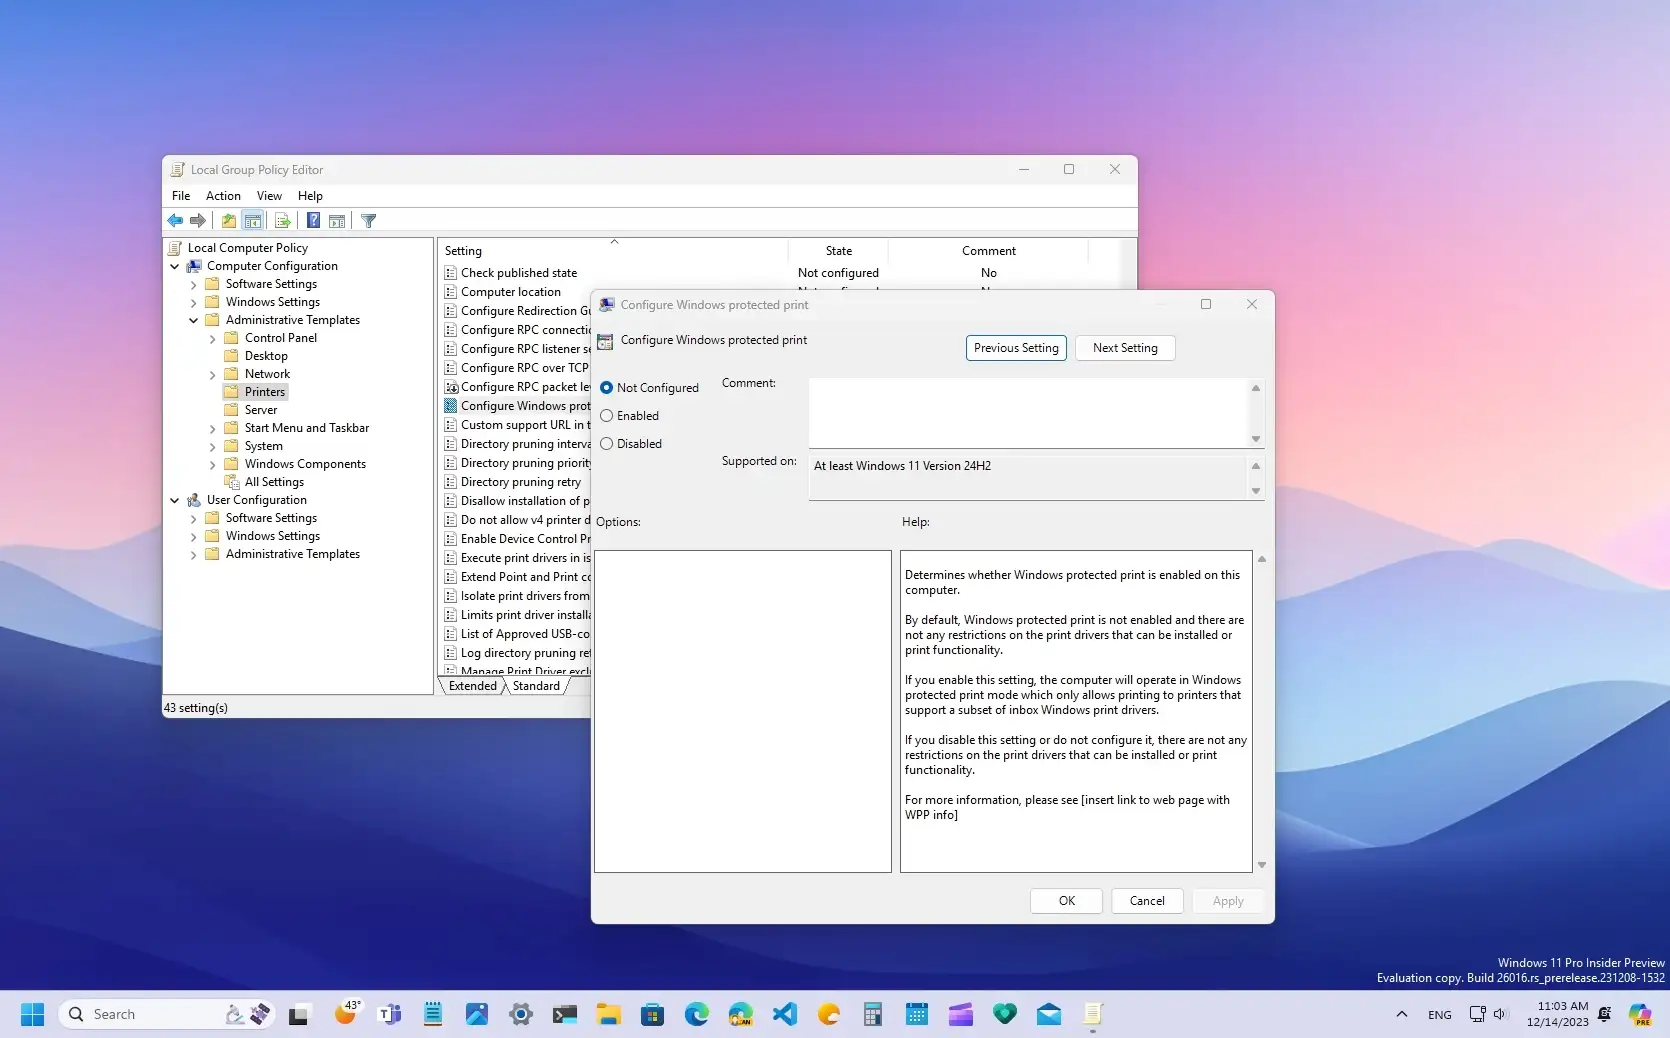This screenshot has width=1670, height=1038.
Task: Click the Apply button
Action: [1228, 901]
